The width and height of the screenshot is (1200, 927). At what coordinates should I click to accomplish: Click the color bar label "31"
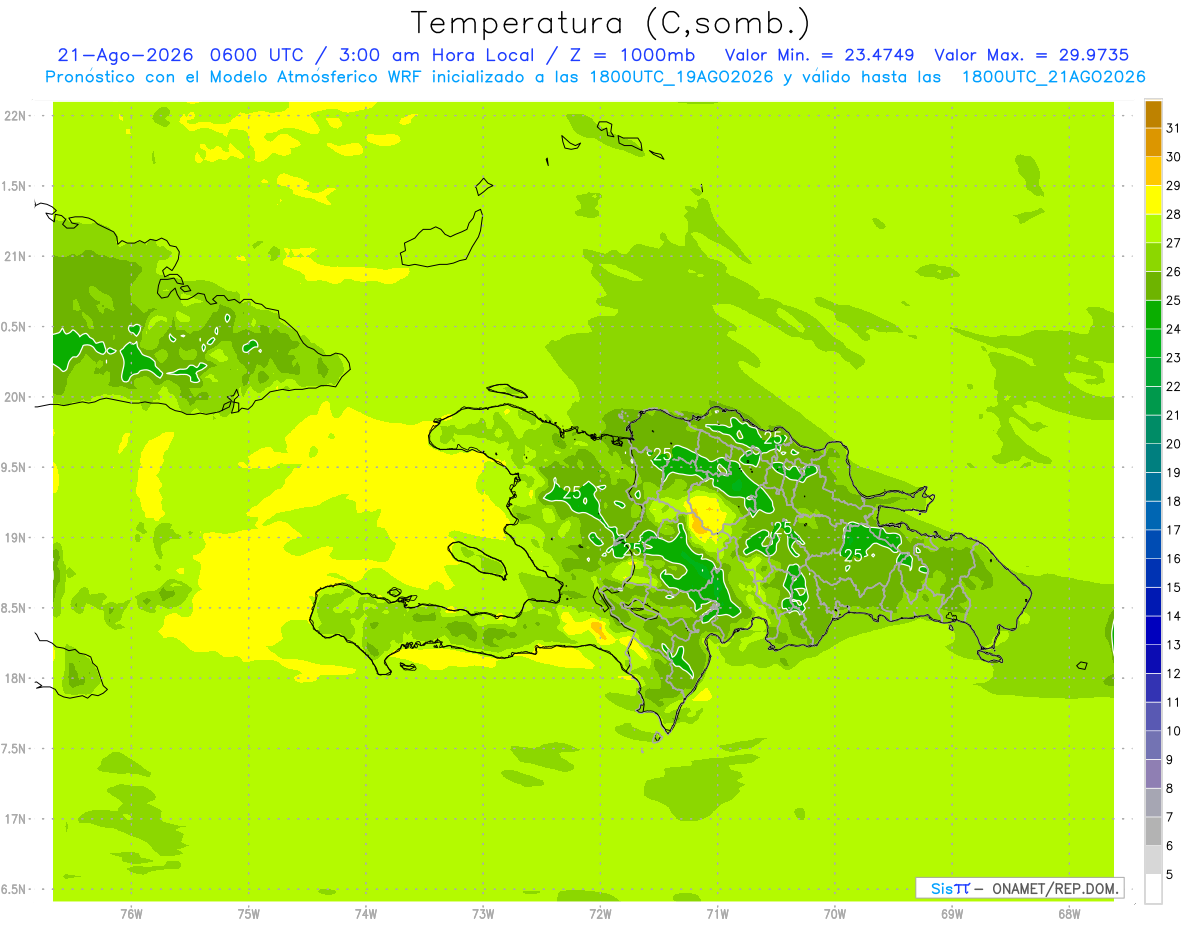[1174, 128]
